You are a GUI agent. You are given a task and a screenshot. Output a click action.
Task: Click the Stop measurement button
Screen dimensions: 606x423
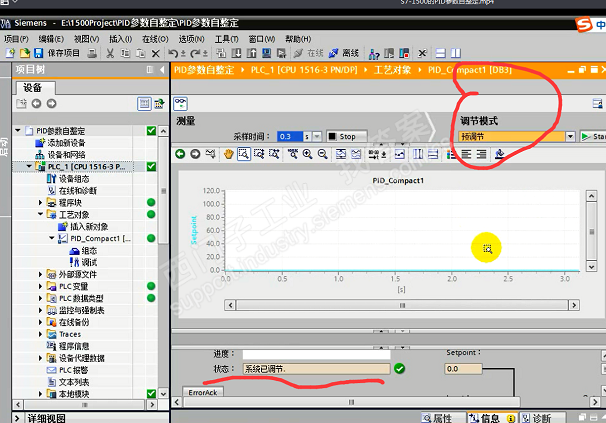click(346, 136)
